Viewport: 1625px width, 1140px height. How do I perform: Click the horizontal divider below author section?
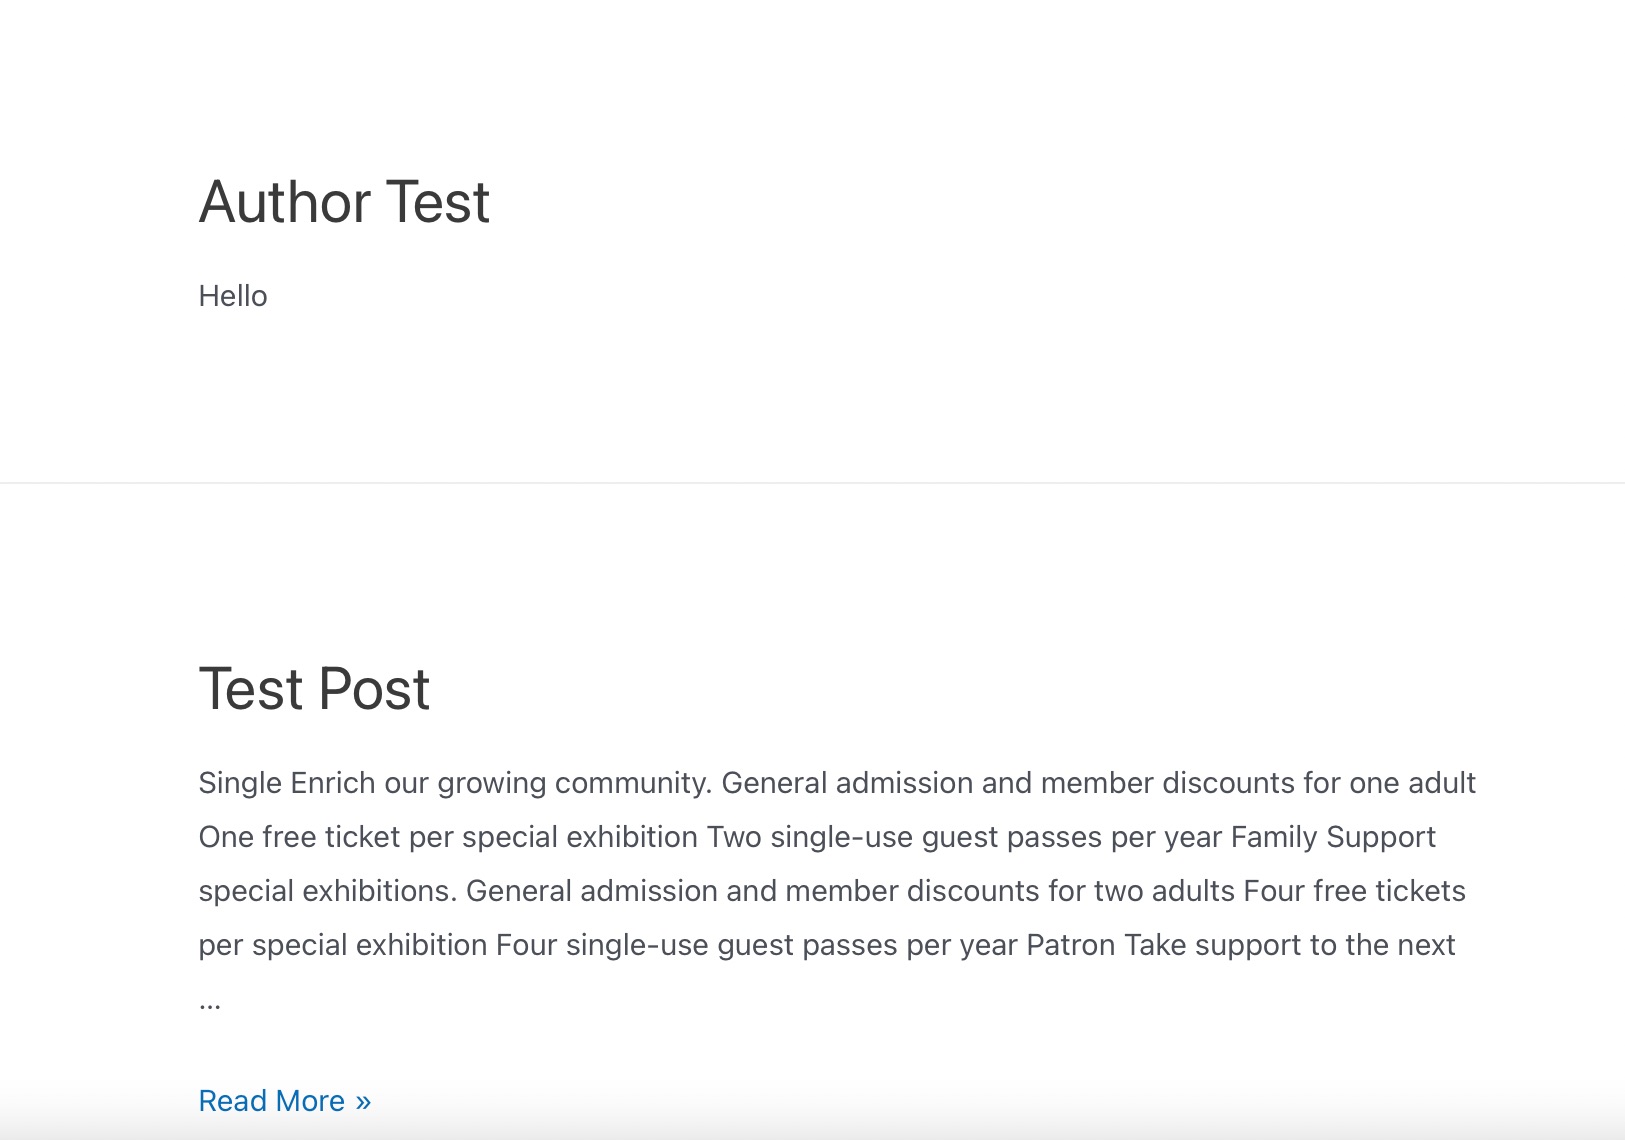point(812,483)
